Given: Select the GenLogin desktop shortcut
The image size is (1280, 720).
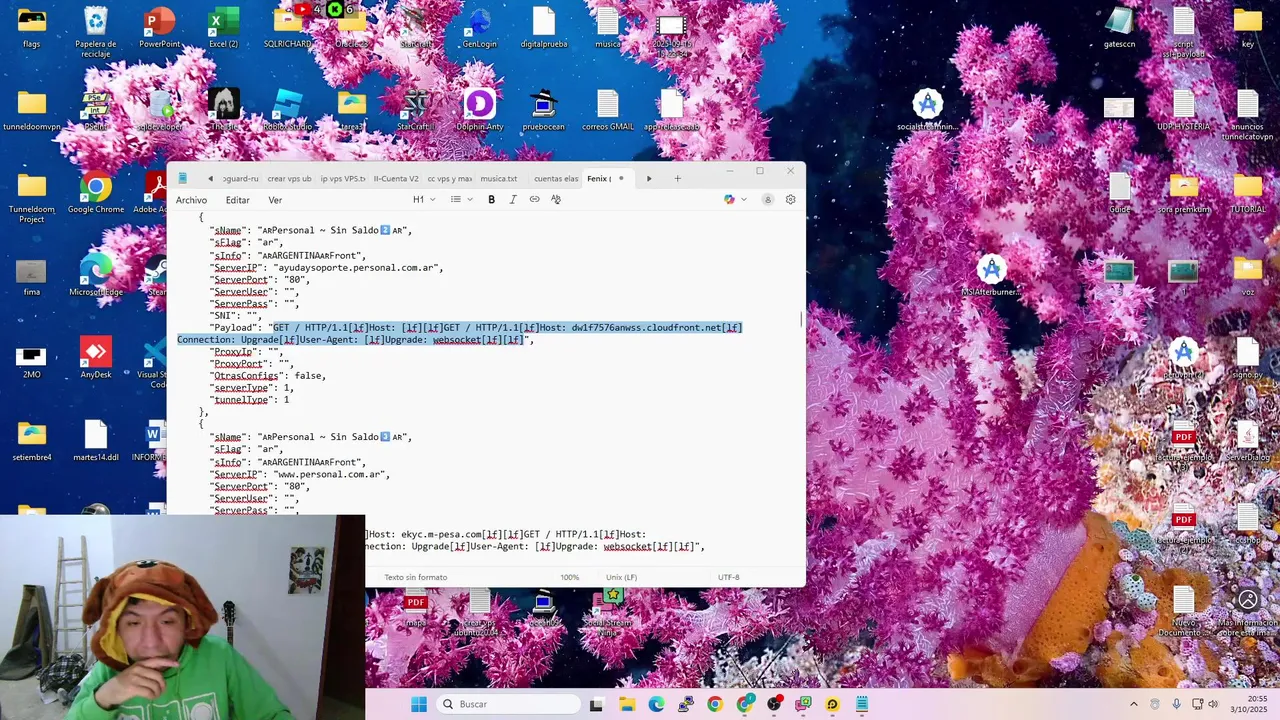Looking at the screenshot, I should [x=480, y=28].
